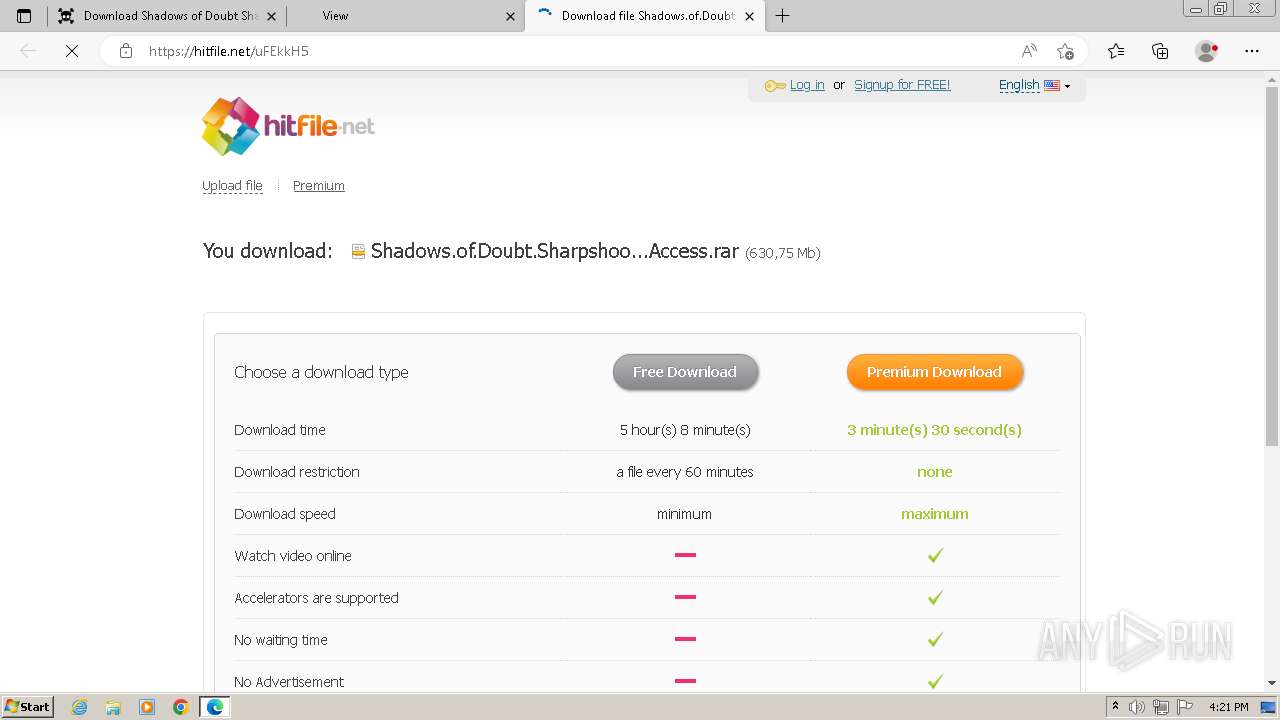Click green checkmark in Watch video online row
Viewport: 1280px width, 720px height.
[x=935, y=555]
